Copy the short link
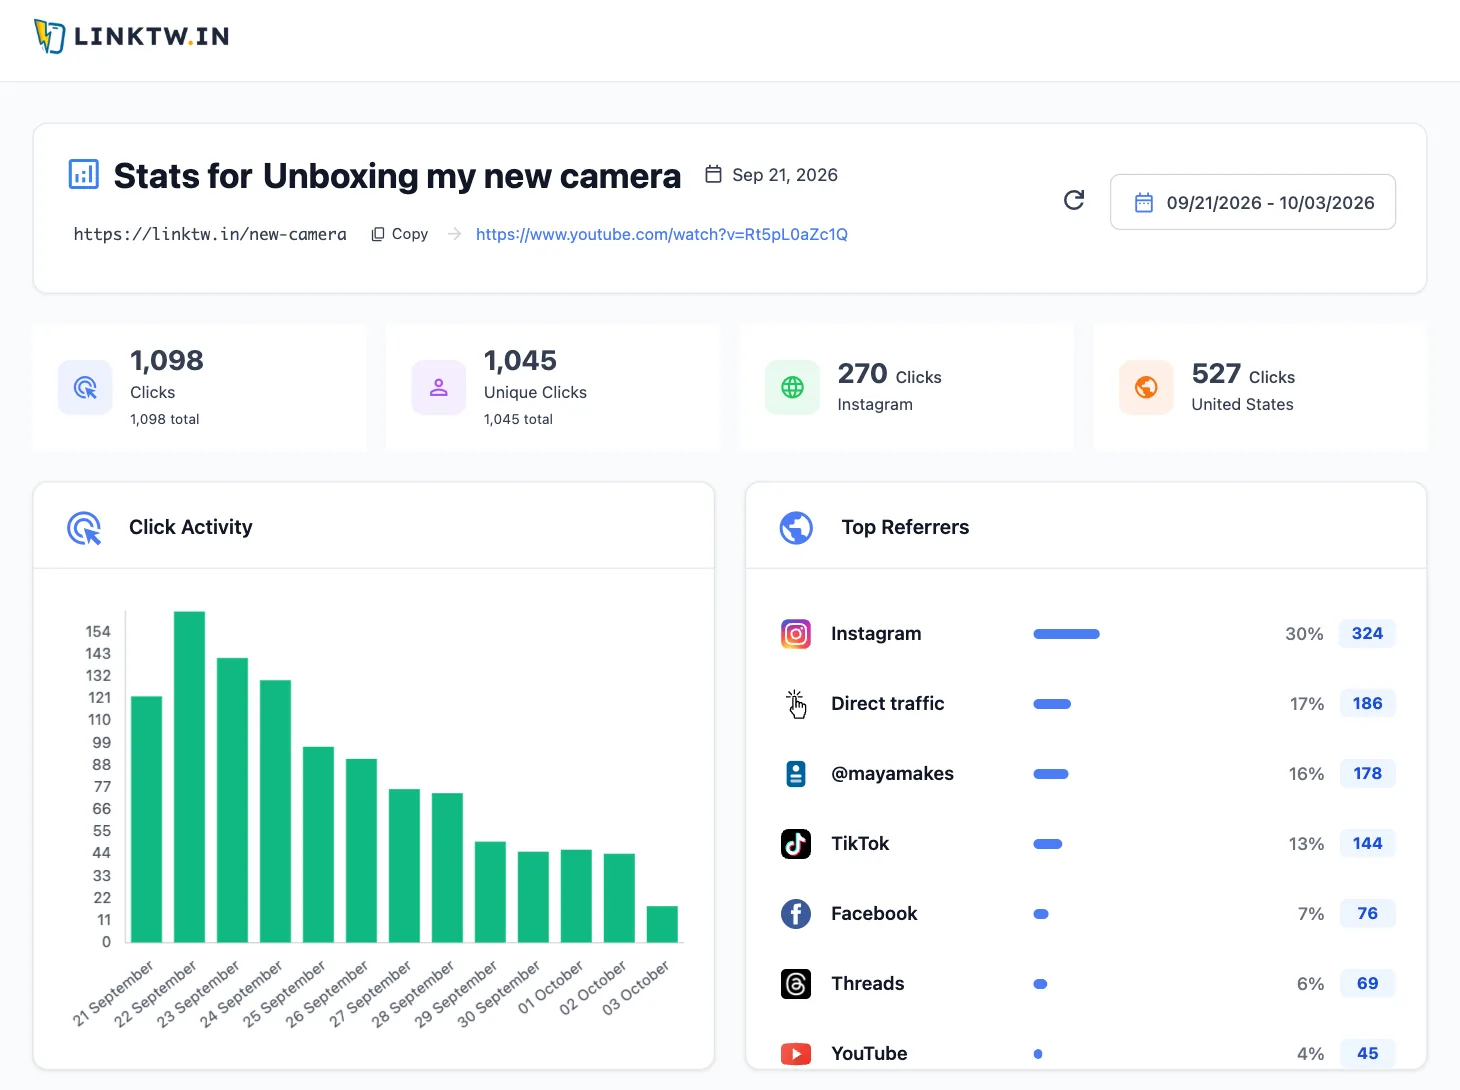1460x1090 pixels. tap(400, 234)
